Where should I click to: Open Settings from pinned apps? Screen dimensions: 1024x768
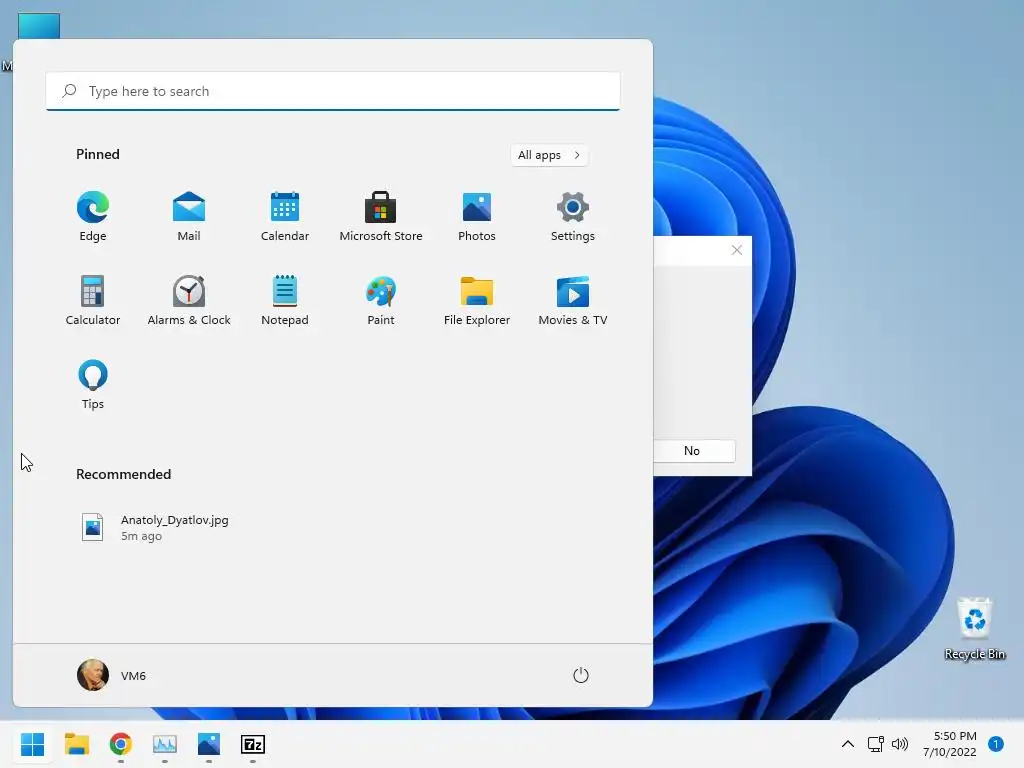coord(573,216)
